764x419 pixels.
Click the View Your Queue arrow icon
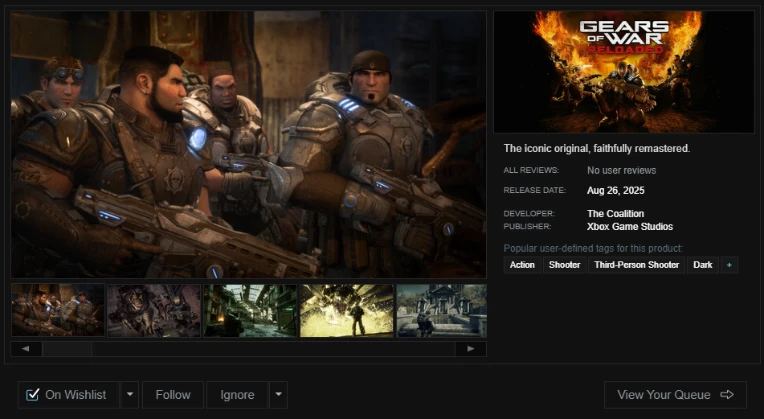pyautogui.click(x=727, y=395)
